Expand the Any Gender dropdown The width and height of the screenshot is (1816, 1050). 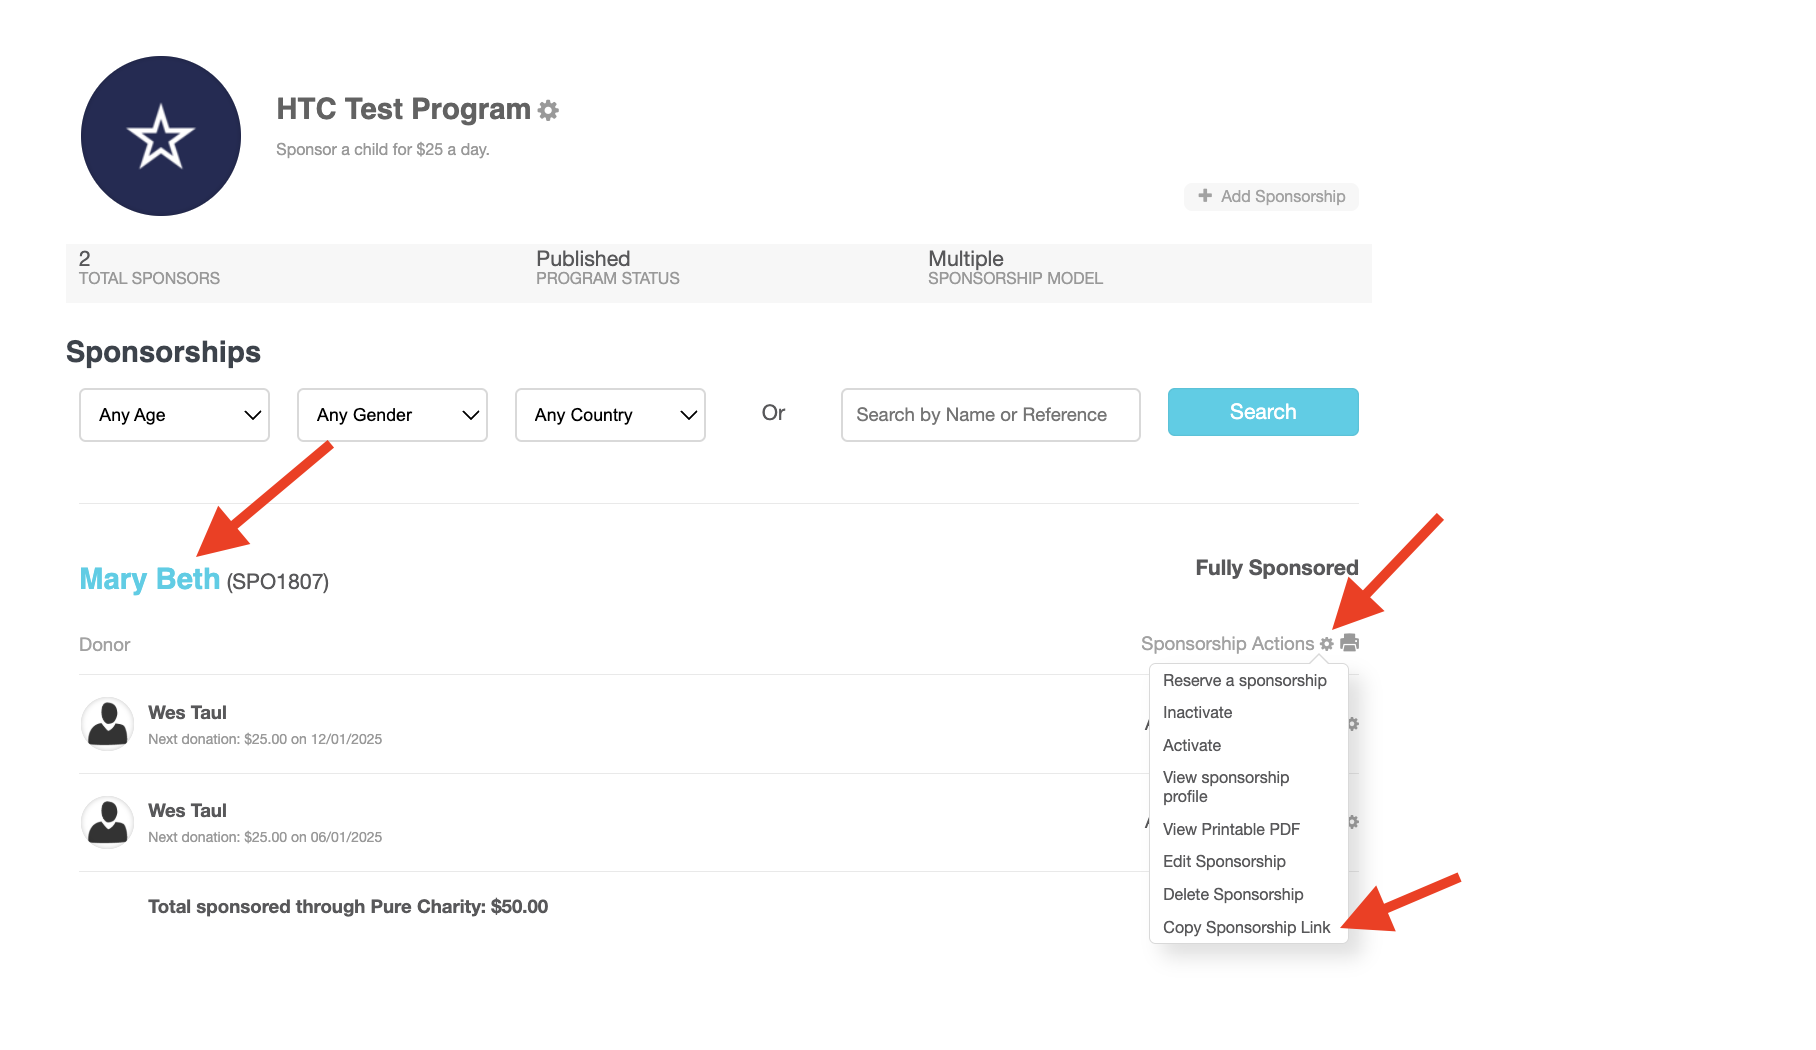392,415
